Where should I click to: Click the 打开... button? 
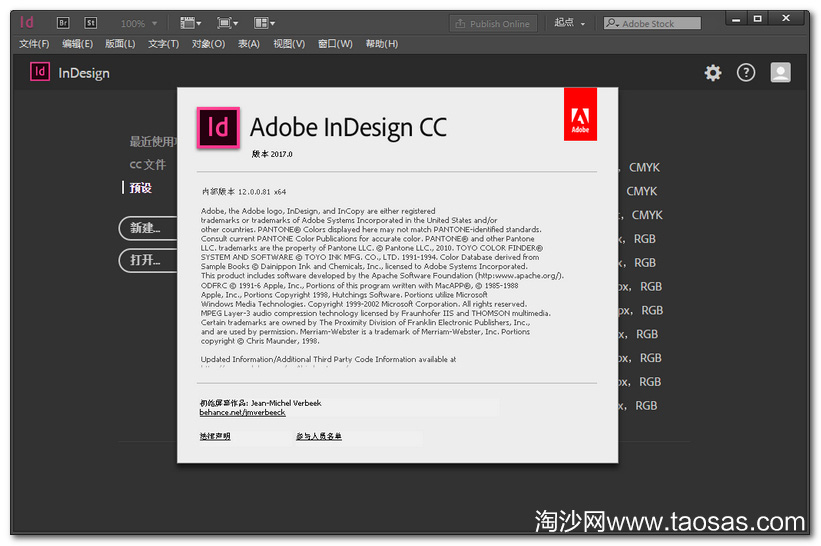click(x=148, y=260)
